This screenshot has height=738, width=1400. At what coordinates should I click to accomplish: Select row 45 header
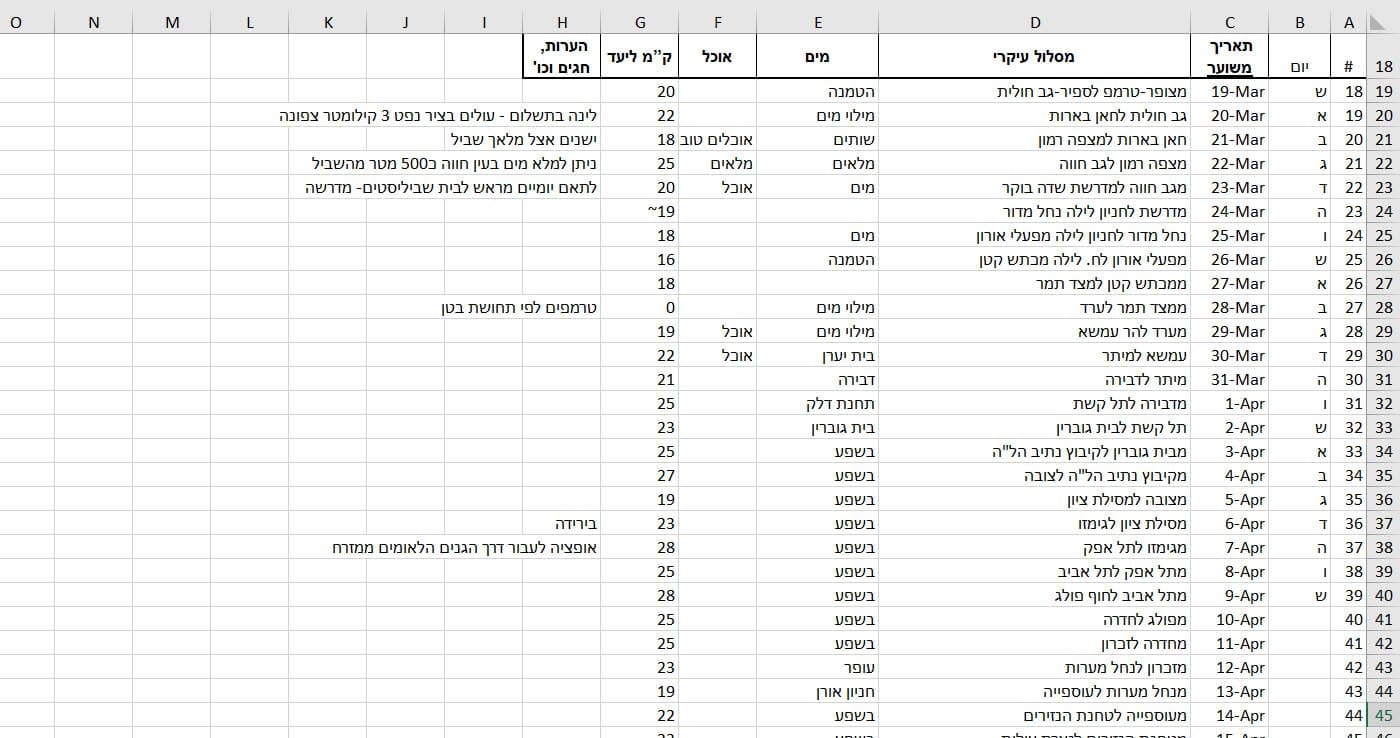pos(1384,715)
